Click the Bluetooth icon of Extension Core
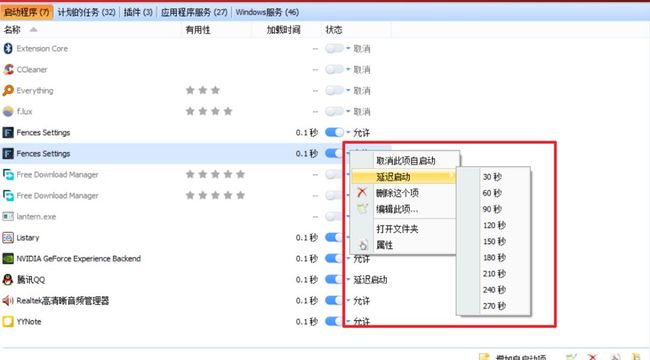Image resolution: width=650 pixels, height=360 pixels. 8,49
